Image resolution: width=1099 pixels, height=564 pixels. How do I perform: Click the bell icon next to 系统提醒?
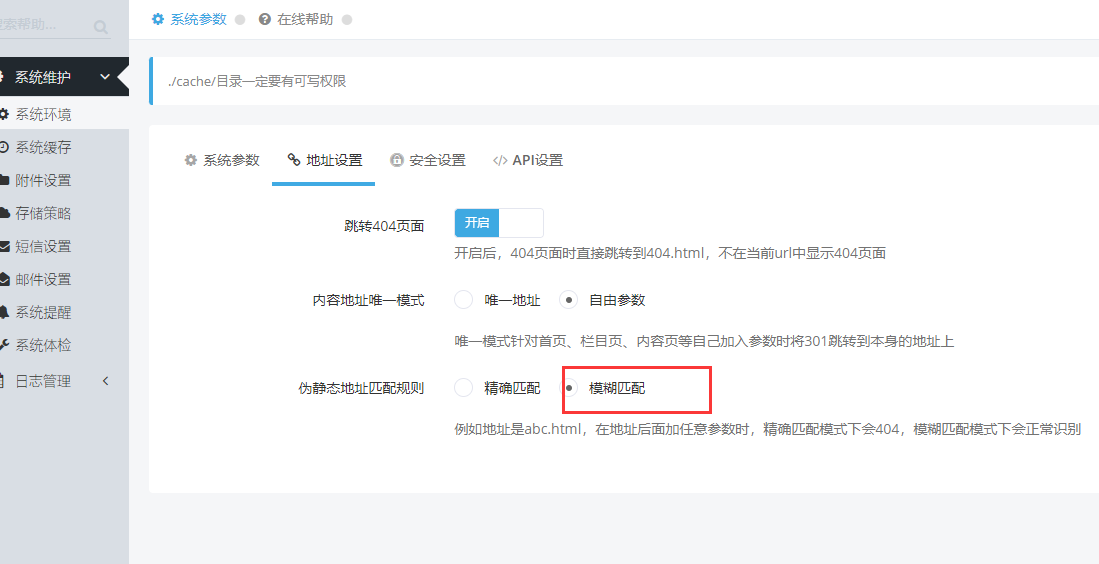tap(4, 312)
